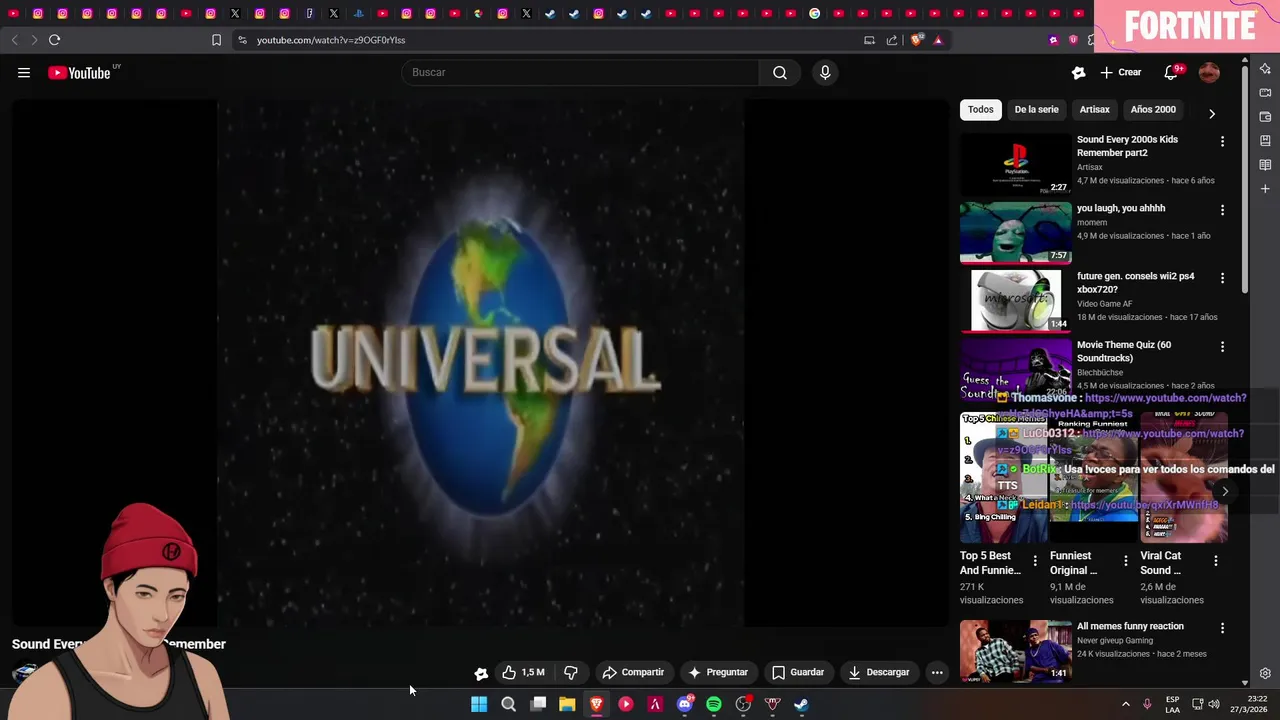Image resolution: width=1280 pixels, height=720 pixels.
Task: Open Blechbüchse channel link
Action: tap(1100, 372)
